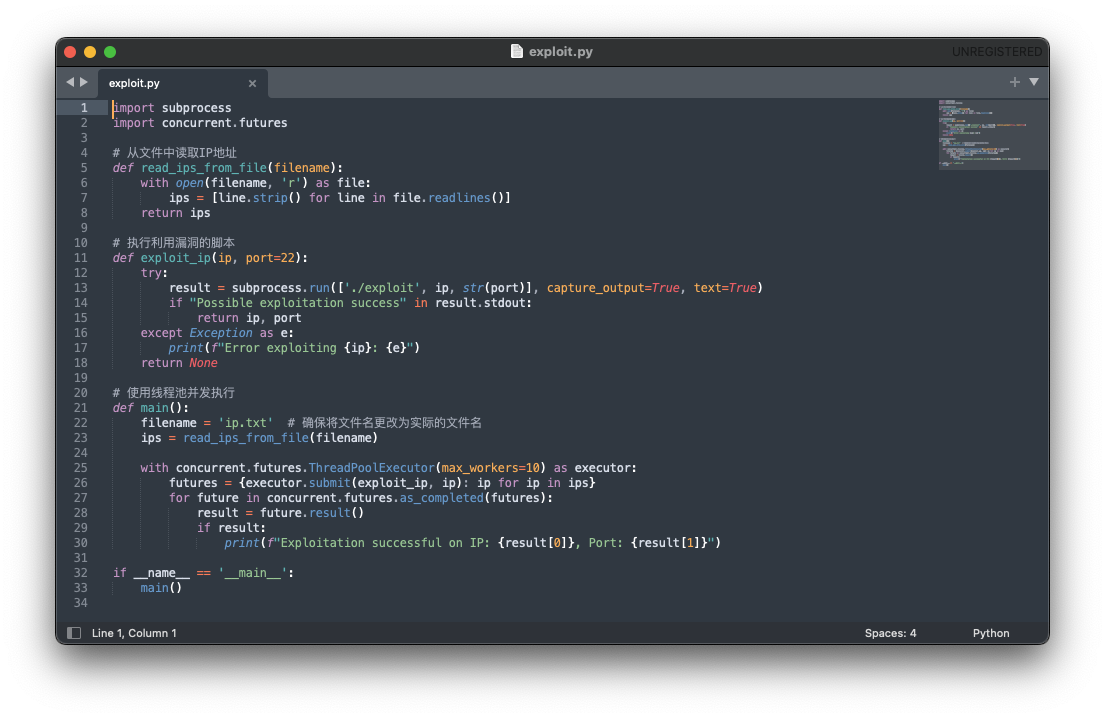Click the minimap code overview
This screenshot has height=718, width=1105.
[x=992, y=134]
